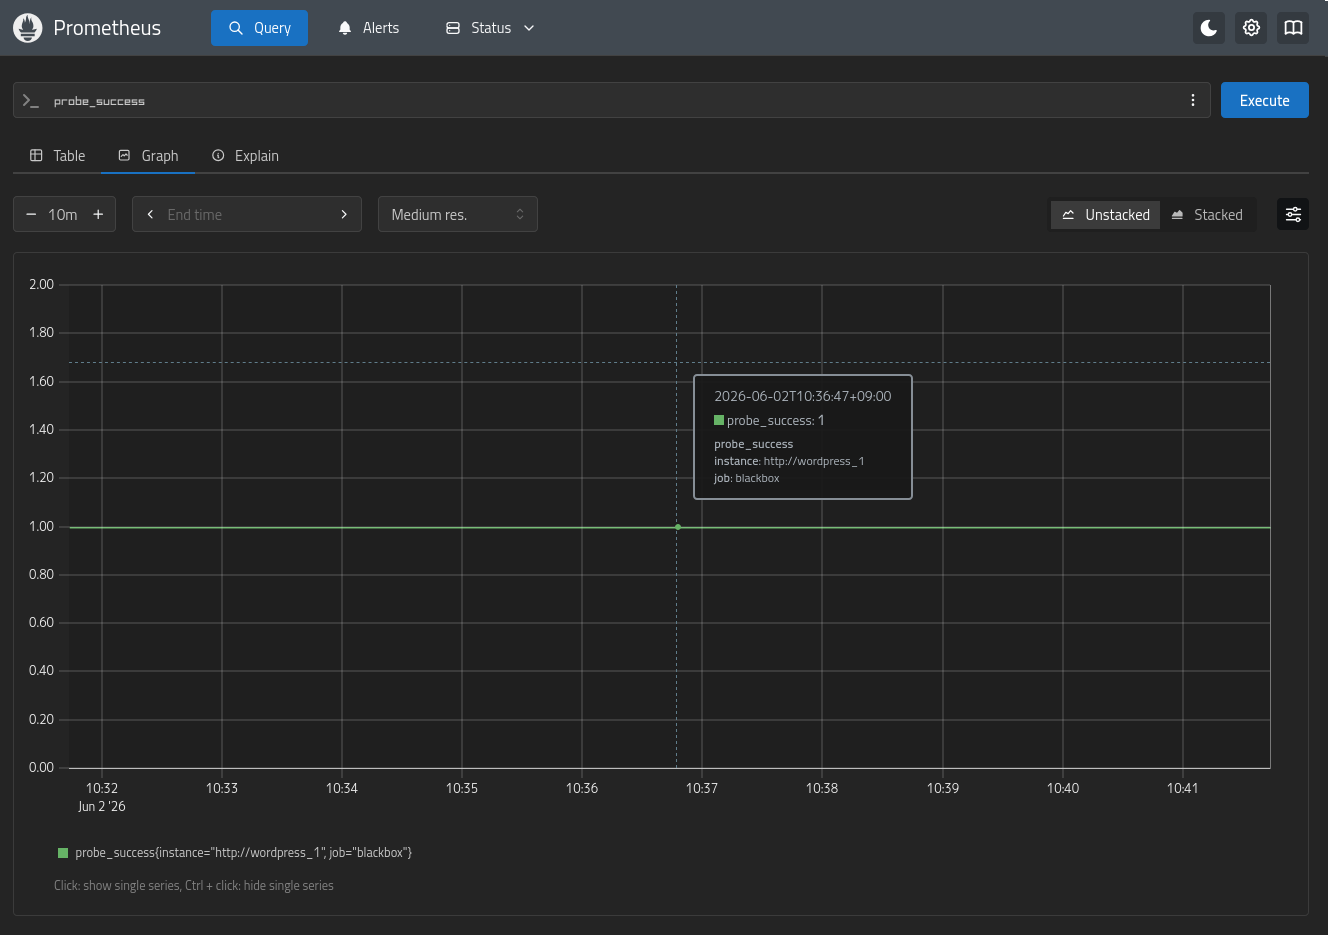1328x935 pixels.
Task: Switch to the Table tab
Action: coord(57,156)
